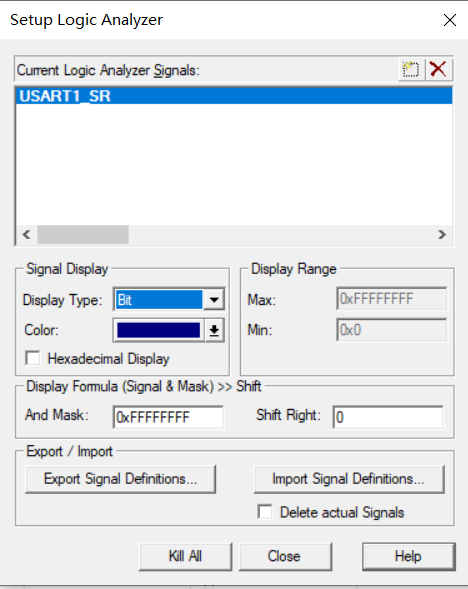Click the horizontal scrollbar thumb
Image resolution: width=468 pixels, height=589 pixels.
pyautogui.click(x=83, y=235)
